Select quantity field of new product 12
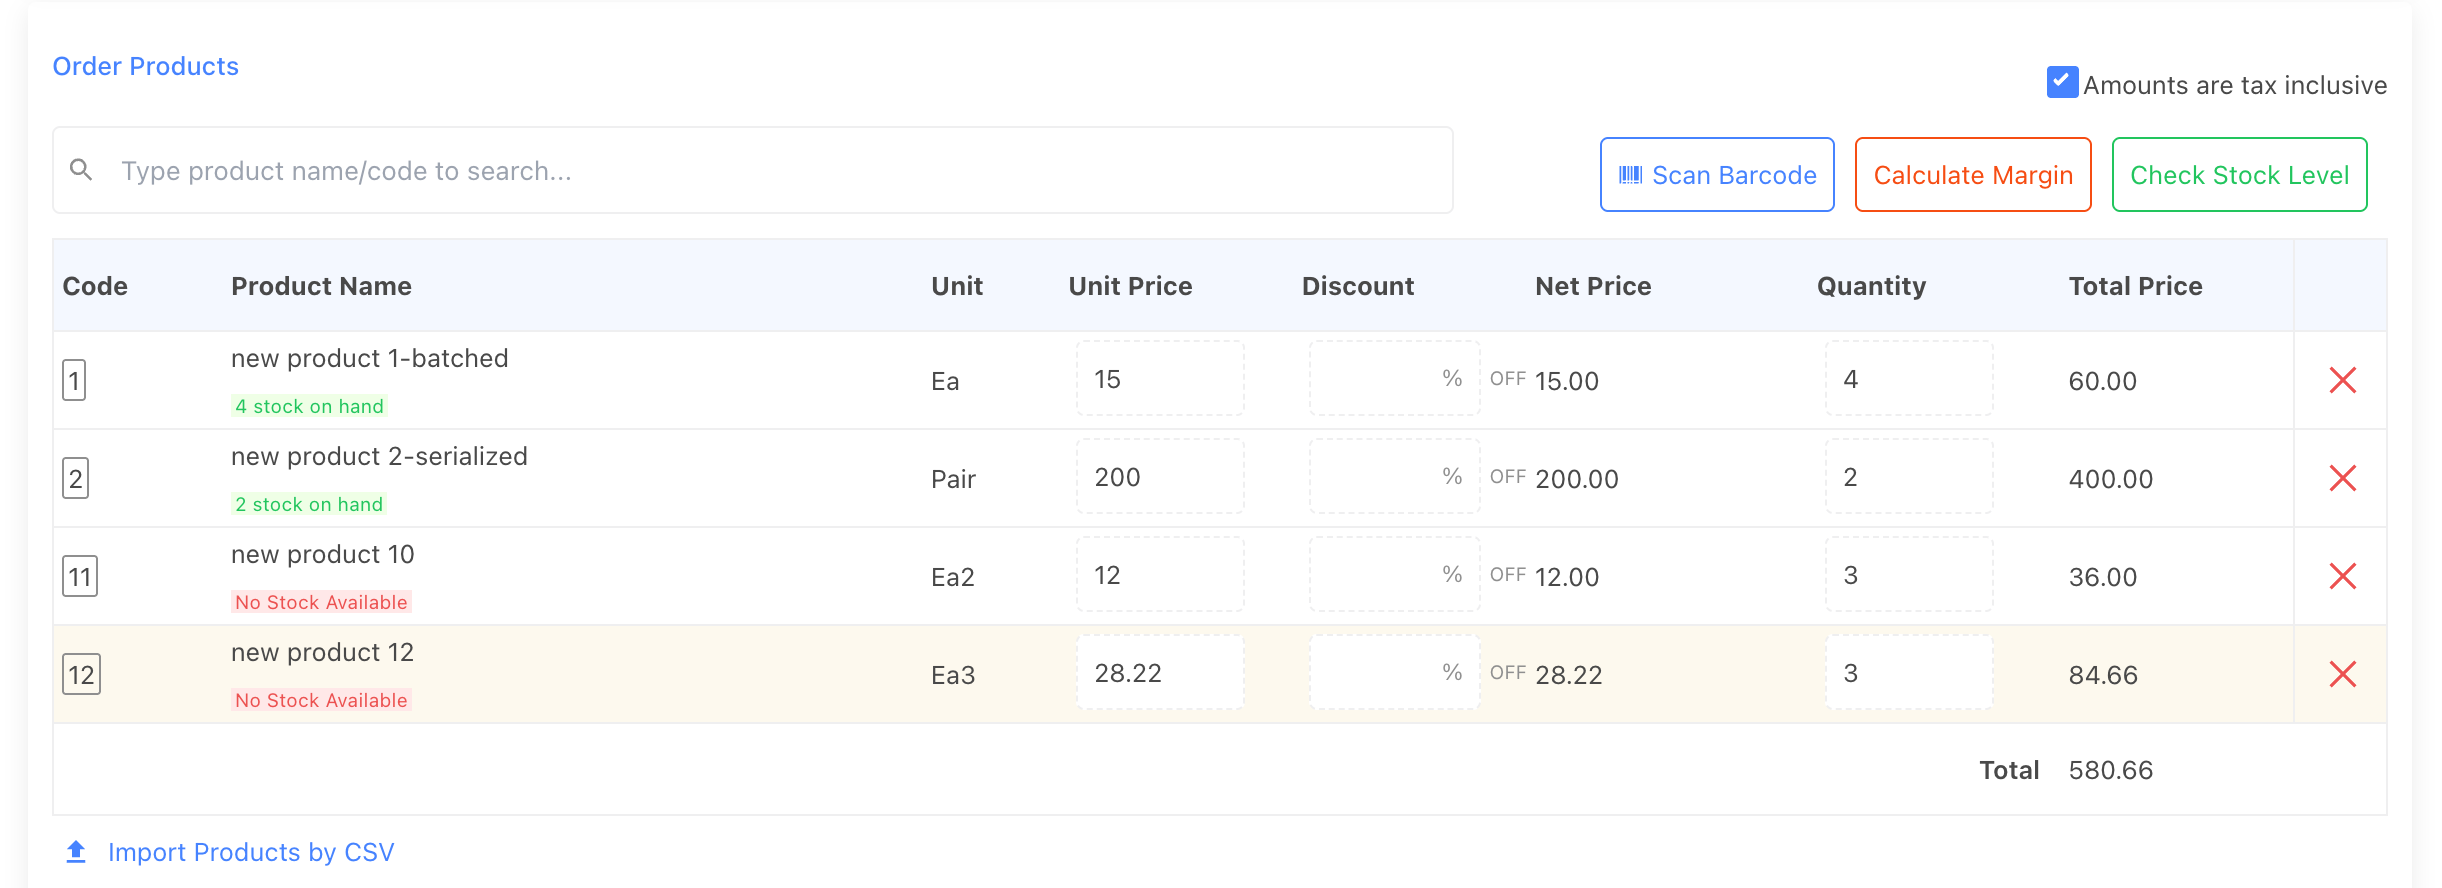The height and width of the screenshot is (888, 2442). point(1908,673)
